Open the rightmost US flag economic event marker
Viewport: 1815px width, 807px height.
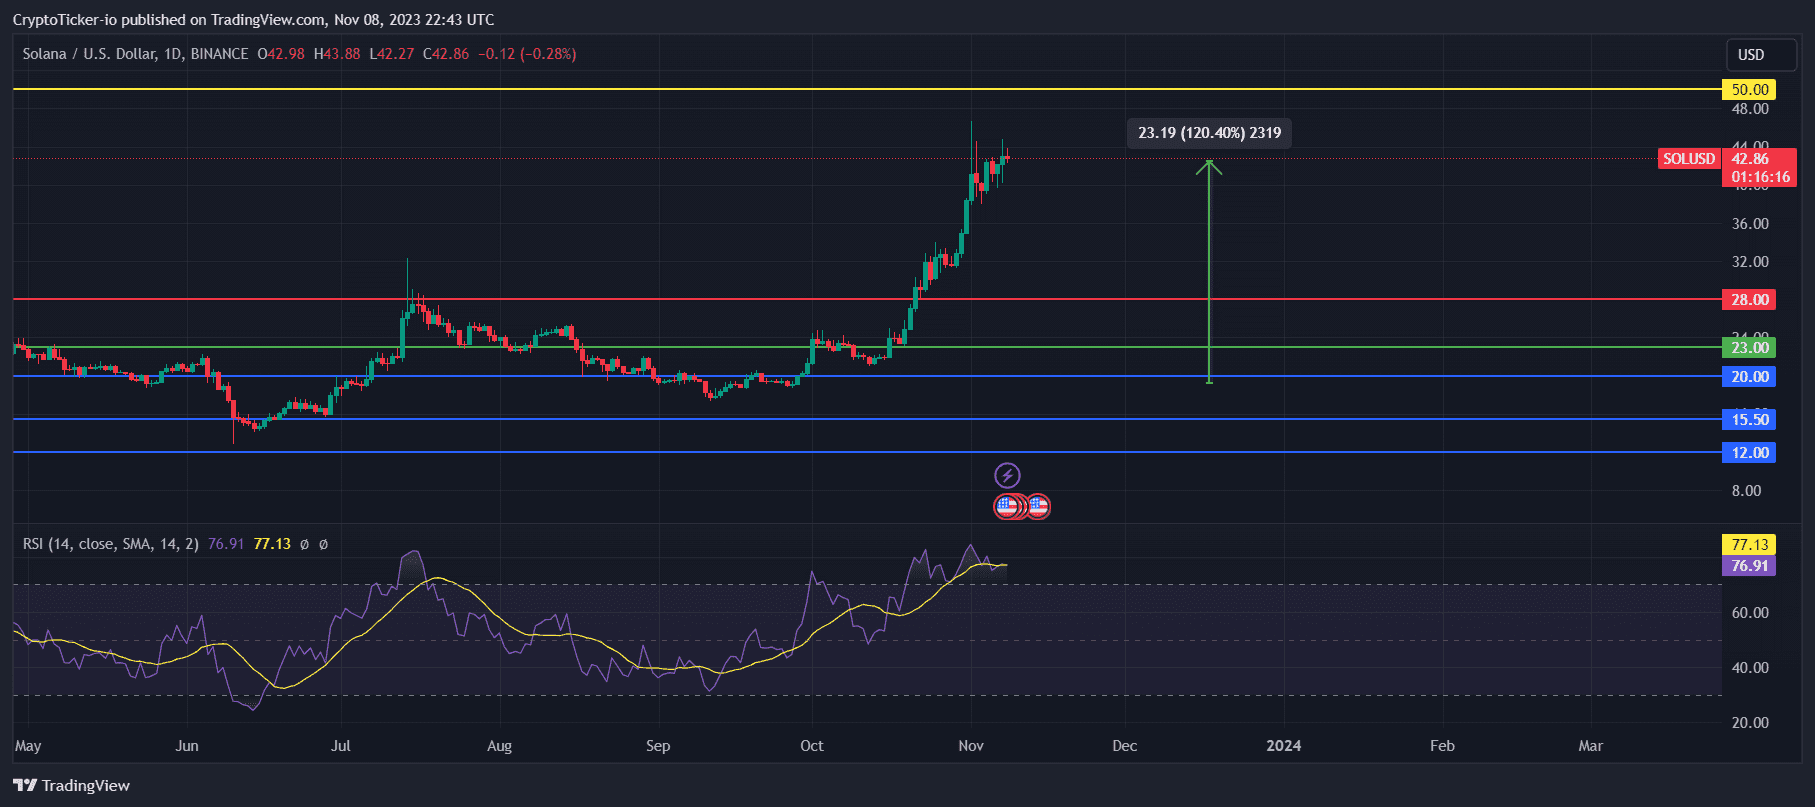1038,506
